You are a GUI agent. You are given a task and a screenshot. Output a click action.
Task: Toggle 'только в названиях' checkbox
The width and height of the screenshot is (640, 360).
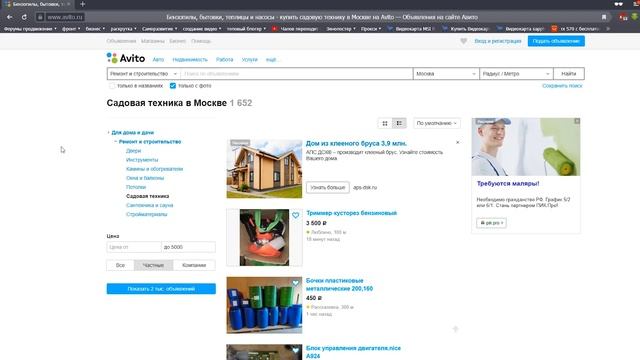(112, 86)
